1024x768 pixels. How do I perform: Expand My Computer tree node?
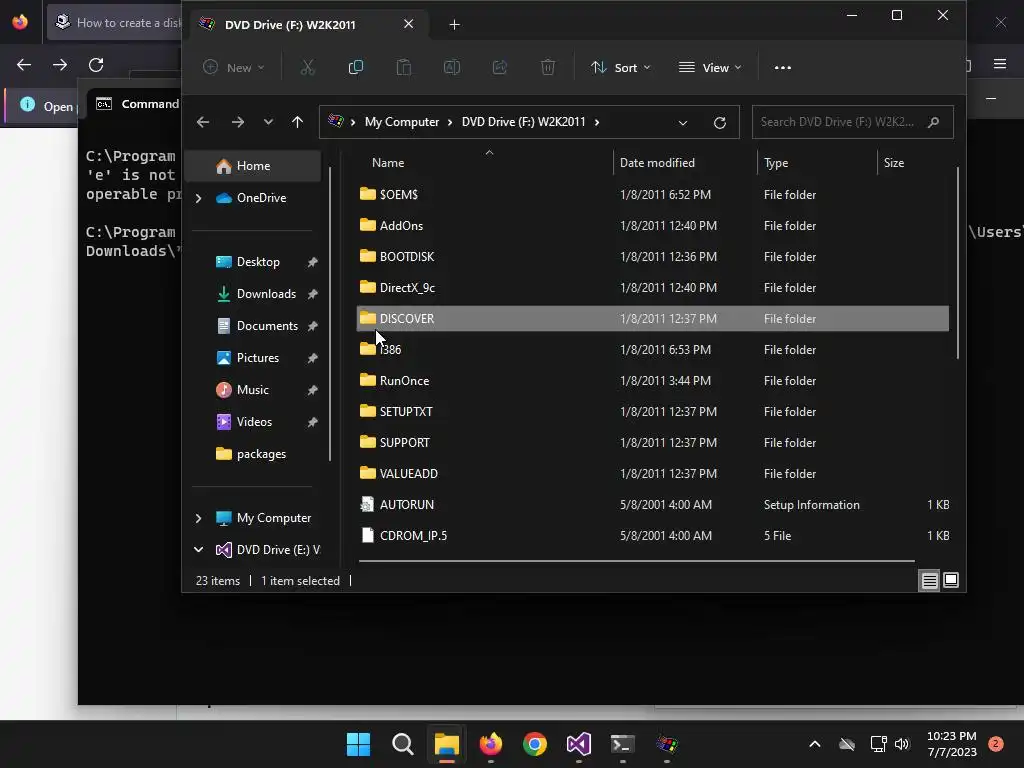199,518
